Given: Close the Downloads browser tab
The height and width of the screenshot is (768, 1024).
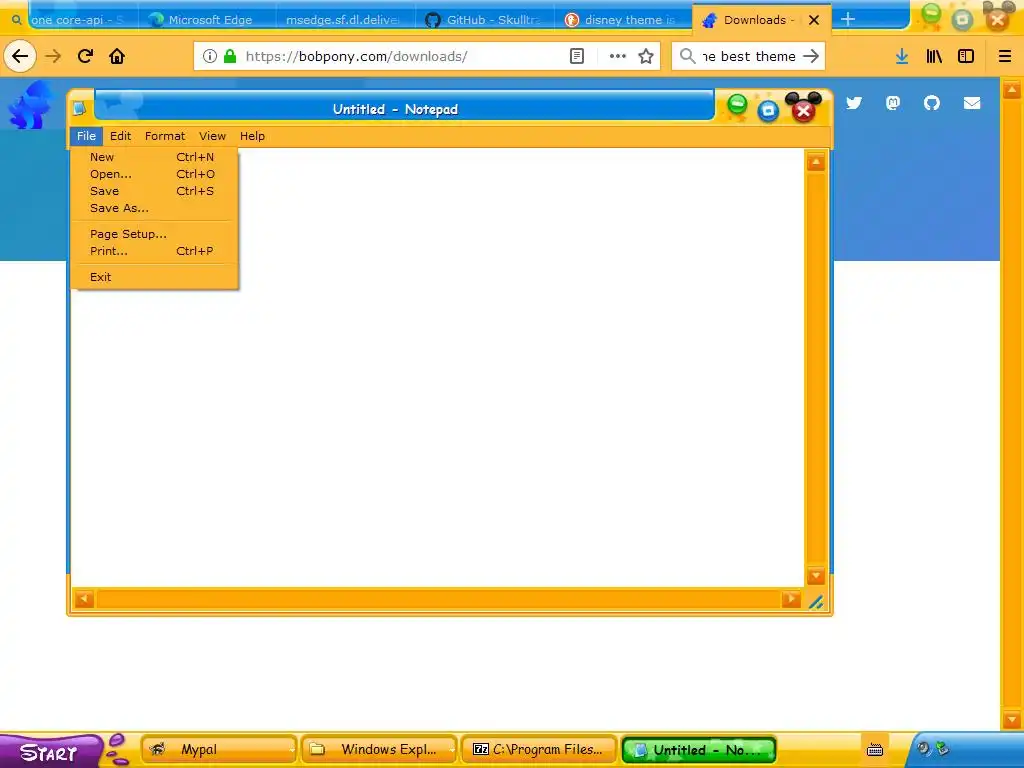Looking at the screenshot, I should 814,20.
